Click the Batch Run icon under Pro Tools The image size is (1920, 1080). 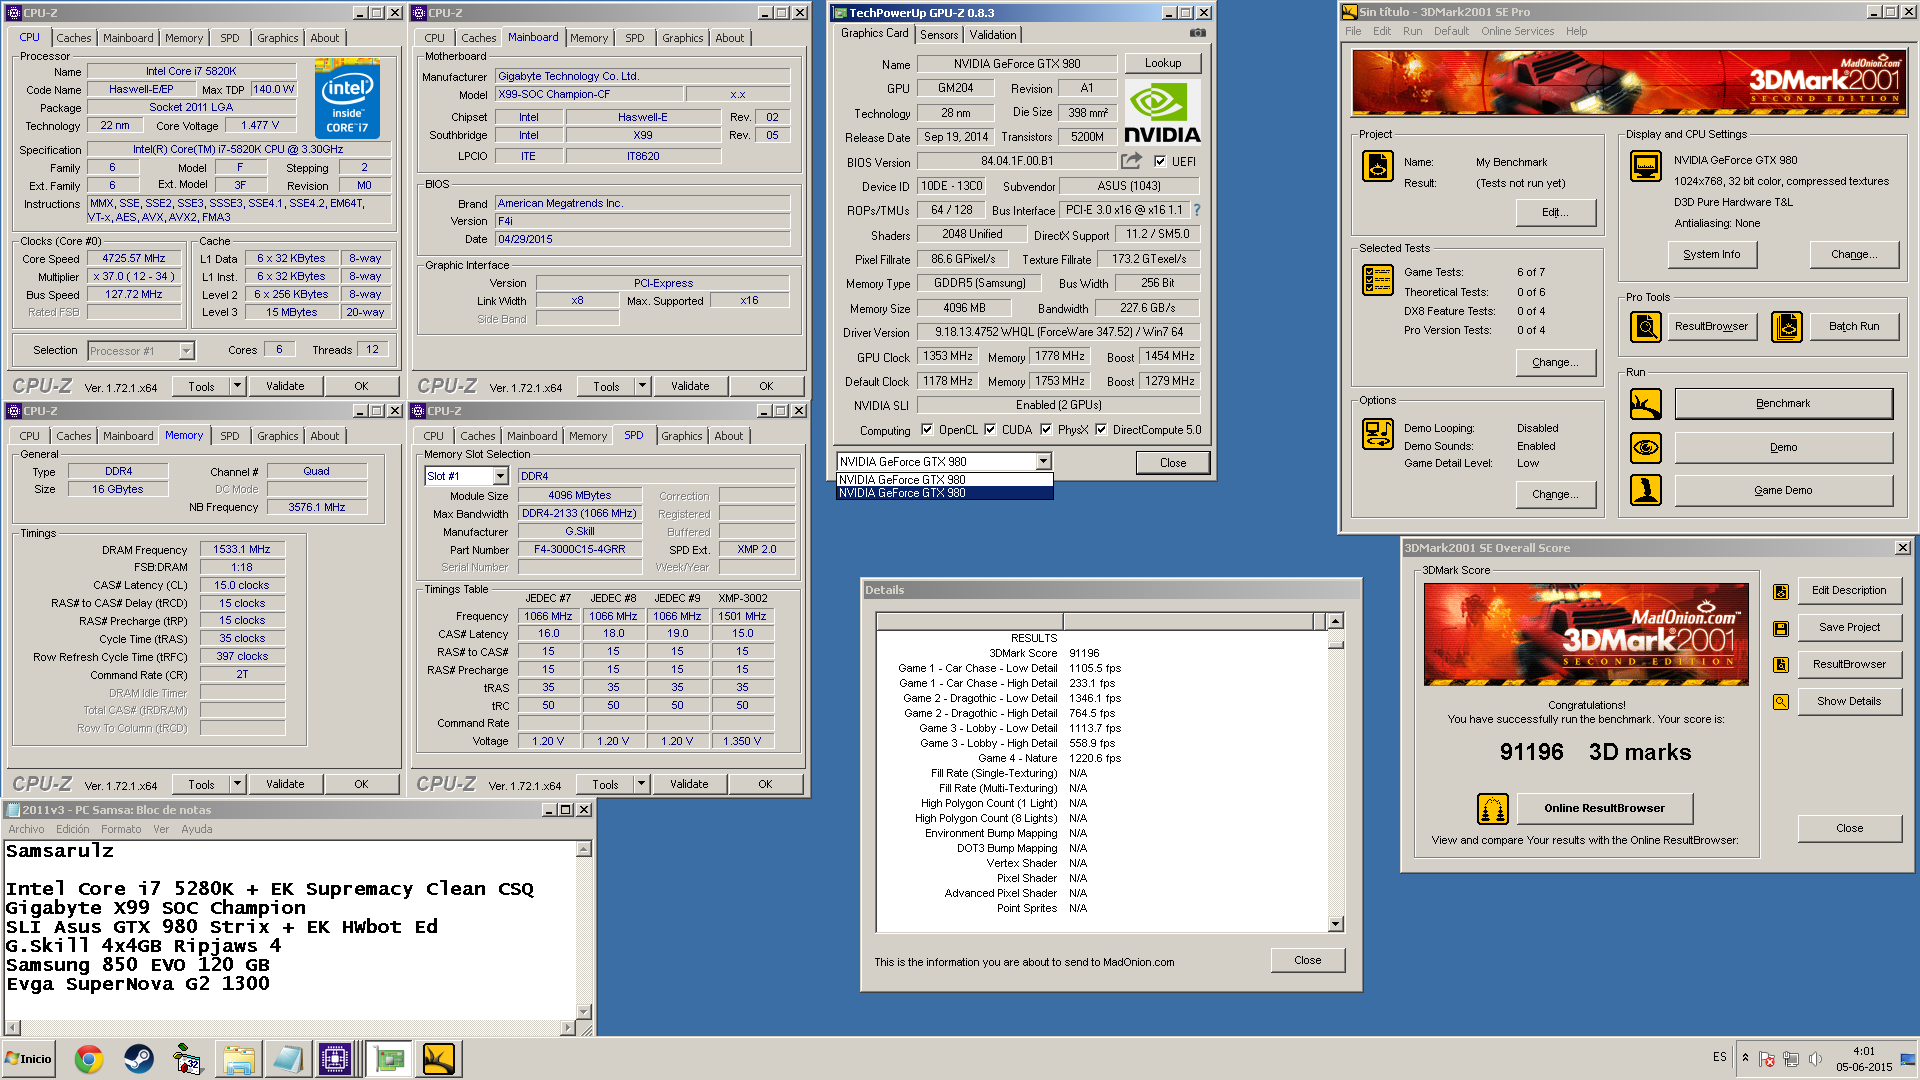(1786, 326)
